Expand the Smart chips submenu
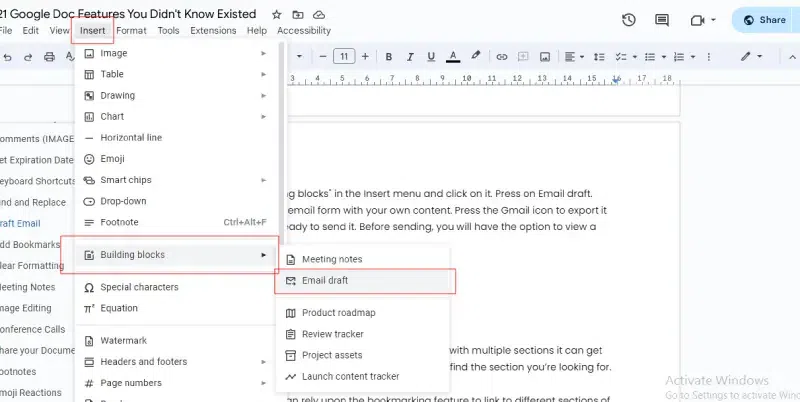800x402 pixels. click(x=177, y=180)
